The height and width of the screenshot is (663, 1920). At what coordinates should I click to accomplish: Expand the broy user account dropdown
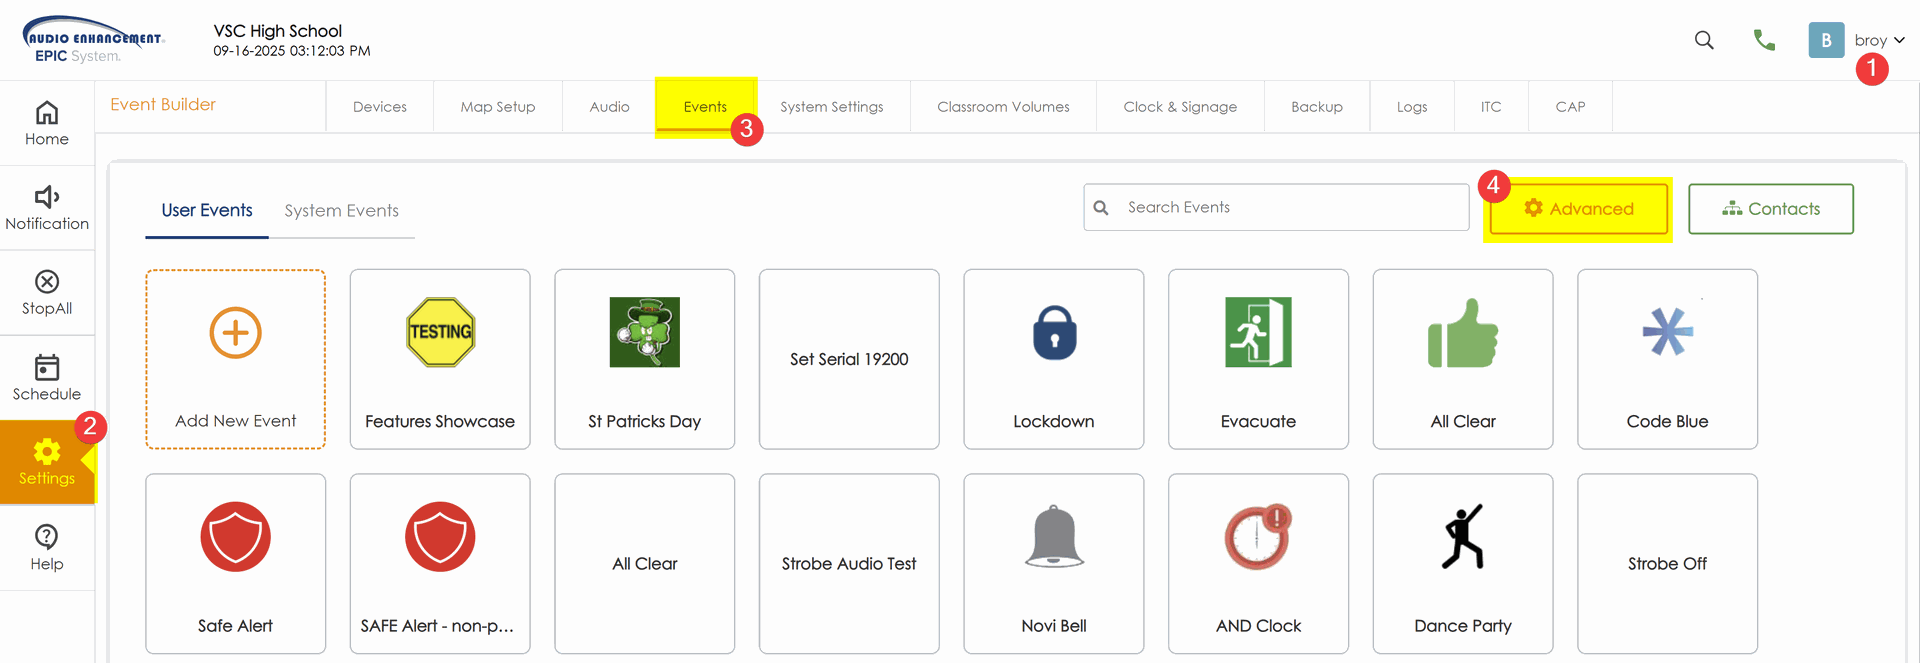[1878, 40]
